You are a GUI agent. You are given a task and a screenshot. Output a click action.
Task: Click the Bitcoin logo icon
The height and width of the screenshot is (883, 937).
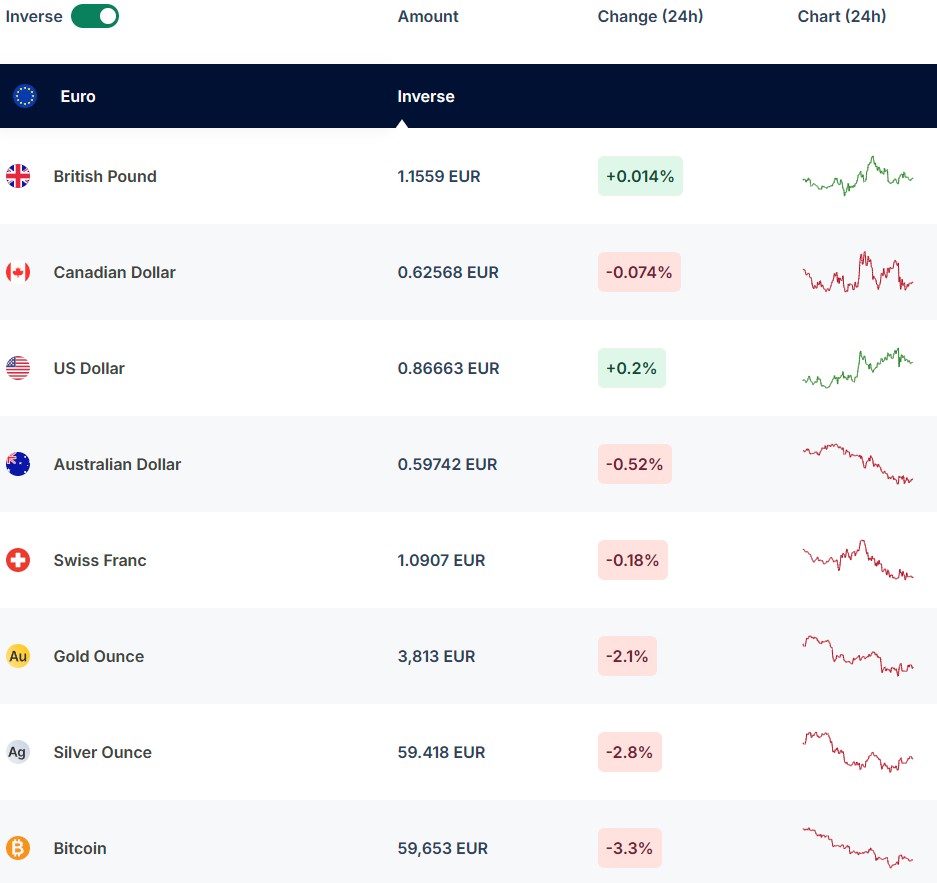pyautogui.click(x=18, y=848)
